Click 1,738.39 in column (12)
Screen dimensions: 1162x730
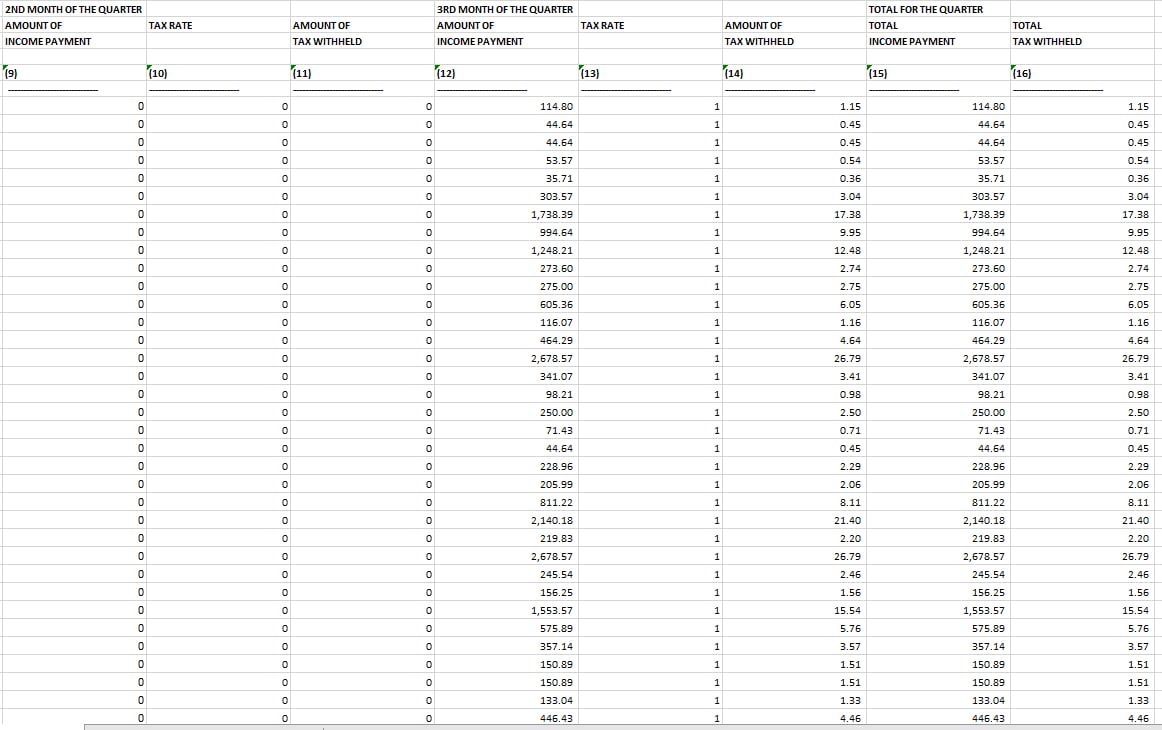[552, 214]
